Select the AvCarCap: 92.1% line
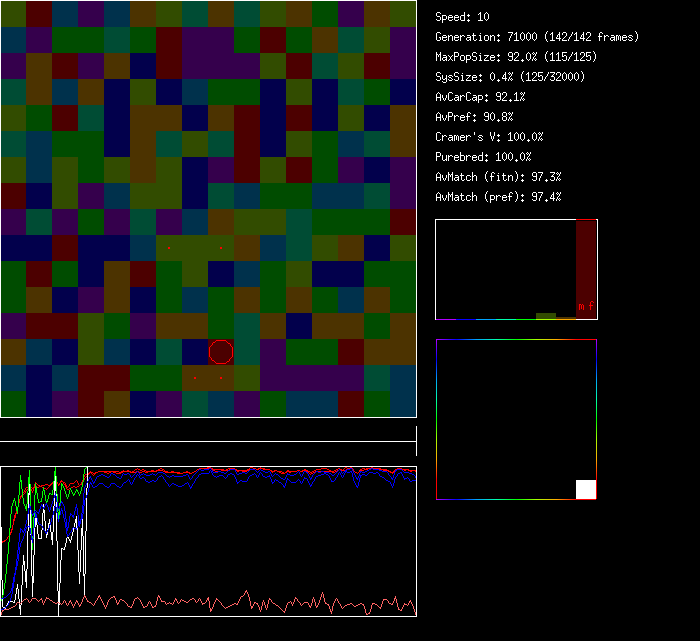The height and width of the screenshot is (641, 700). click(x=480, y=97)
